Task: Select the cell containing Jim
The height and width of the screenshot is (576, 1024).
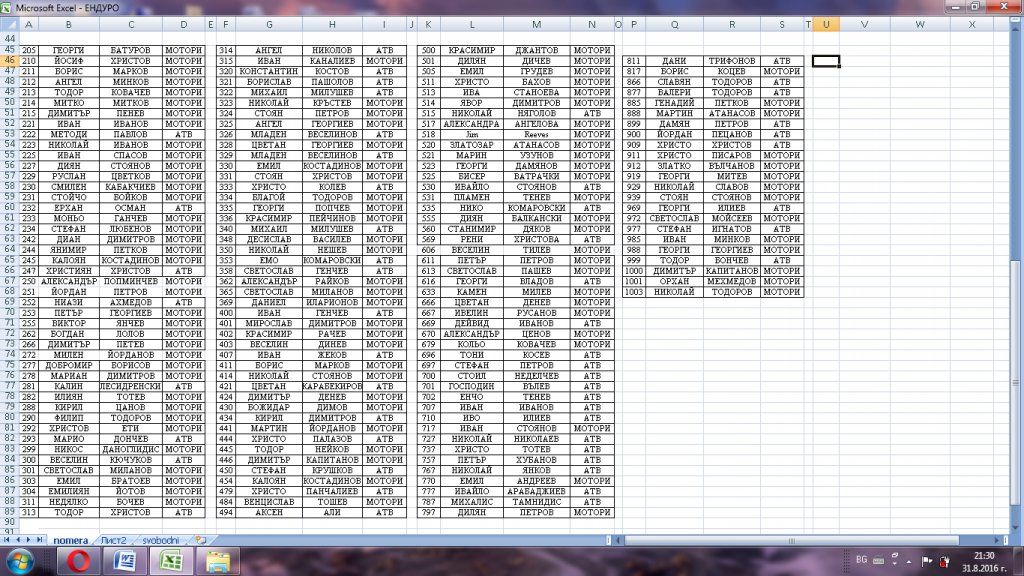Action: point(472,135)
